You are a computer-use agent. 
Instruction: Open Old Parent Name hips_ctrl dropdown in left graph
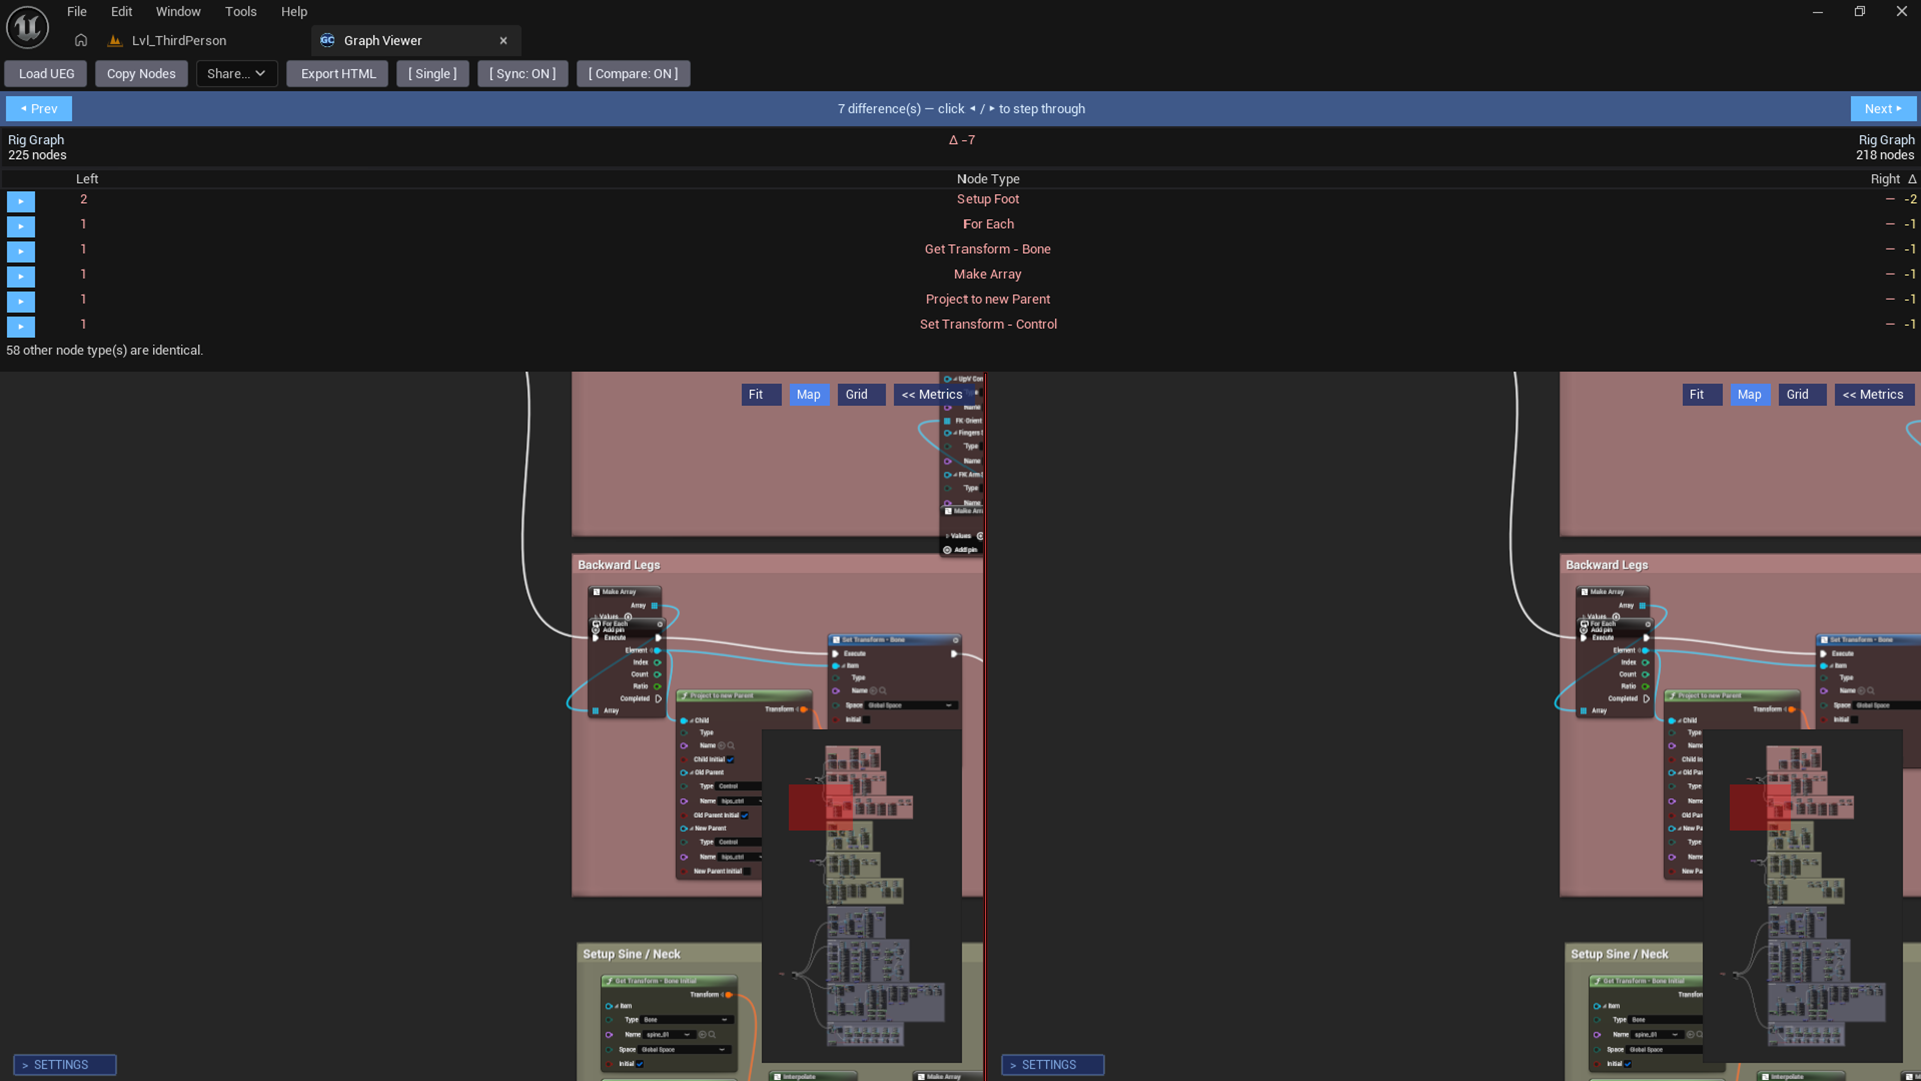739,802
